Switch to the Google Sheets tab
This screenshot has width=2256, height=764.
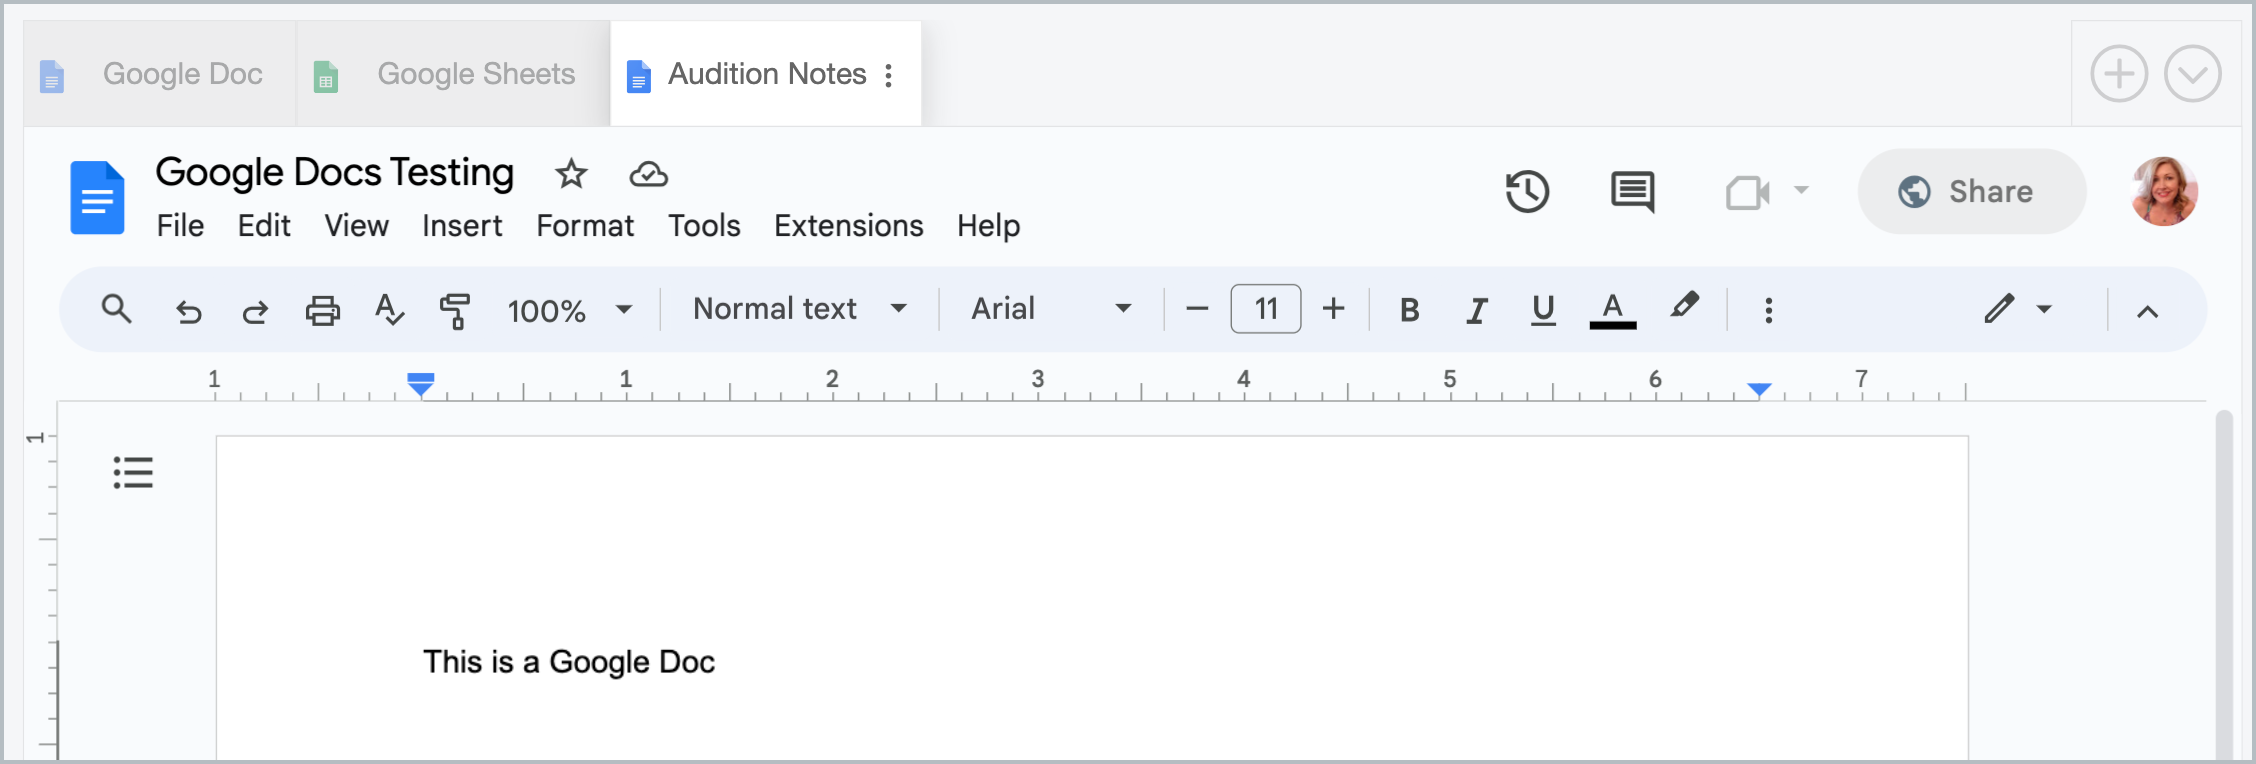(x=454, y=74)
